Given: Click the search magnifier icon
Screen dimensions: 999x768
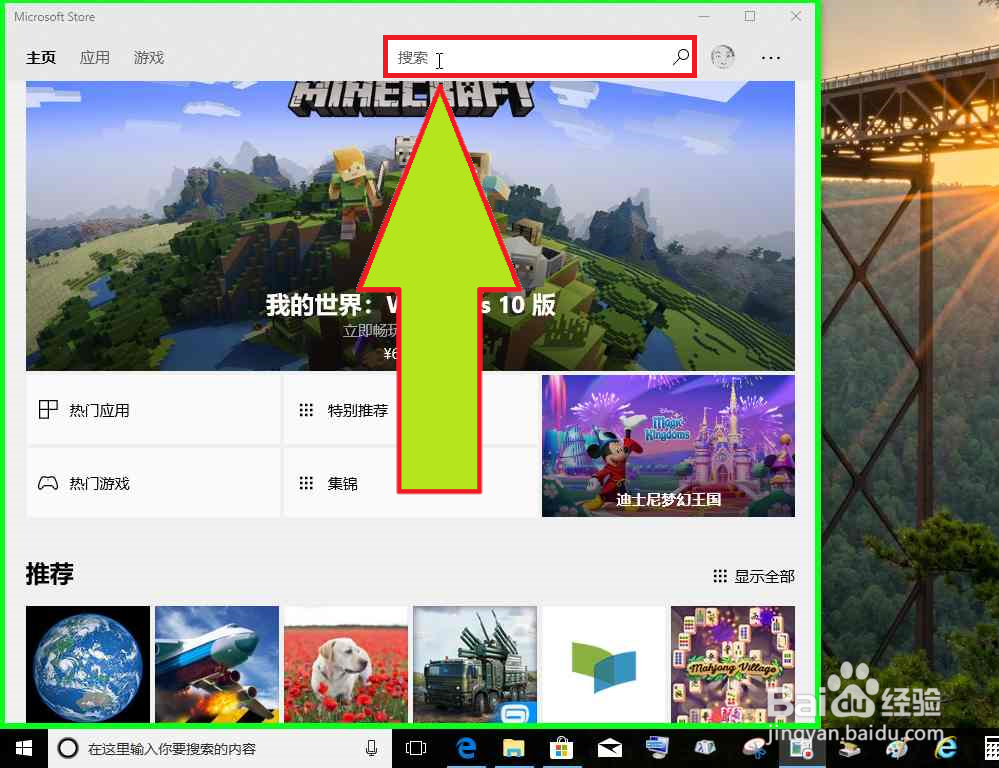Looking at the screenshot, I should point(679,57).
